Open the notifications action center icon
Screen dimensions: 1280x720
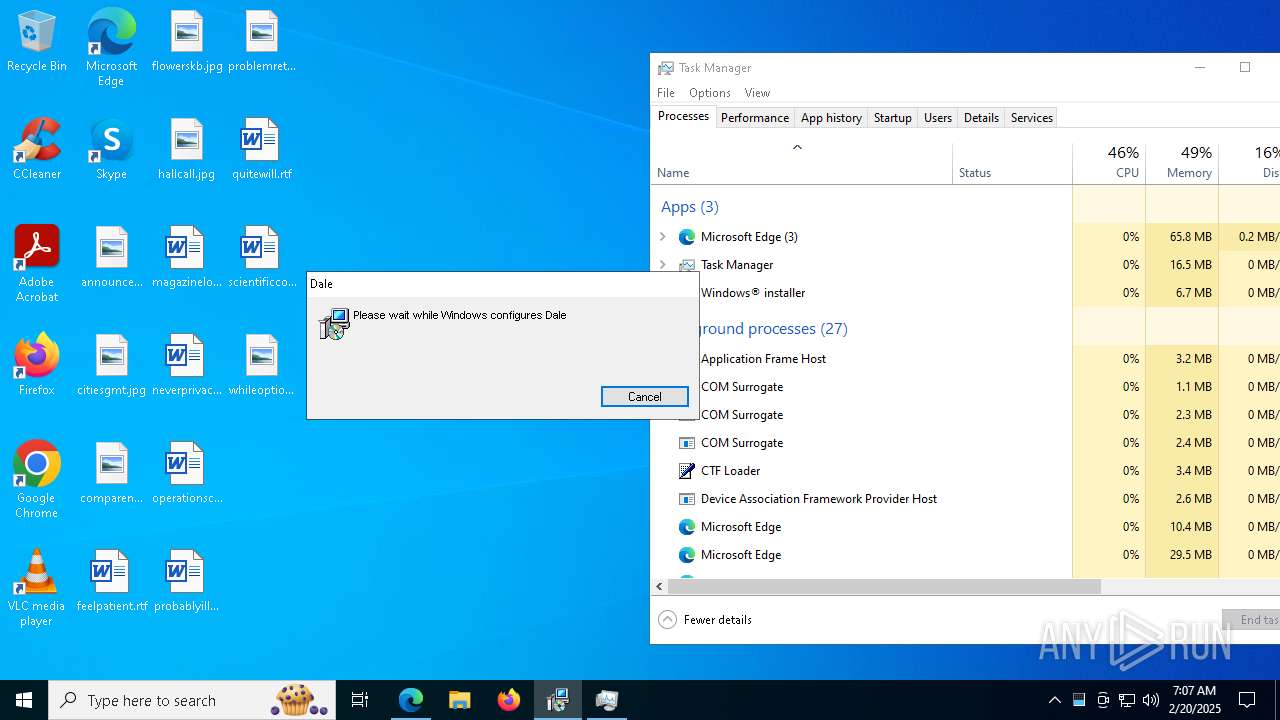pyautogui.click(x=1247, y=700)
